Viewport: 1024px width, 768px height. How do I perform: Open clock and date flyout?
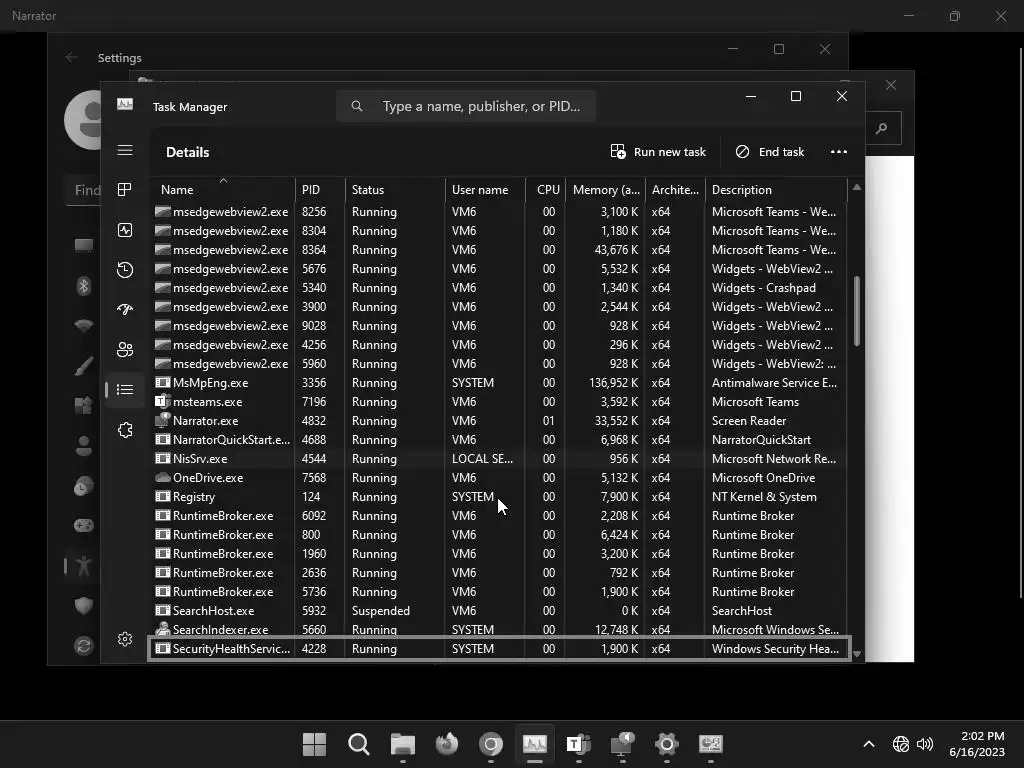pos(977,744)
